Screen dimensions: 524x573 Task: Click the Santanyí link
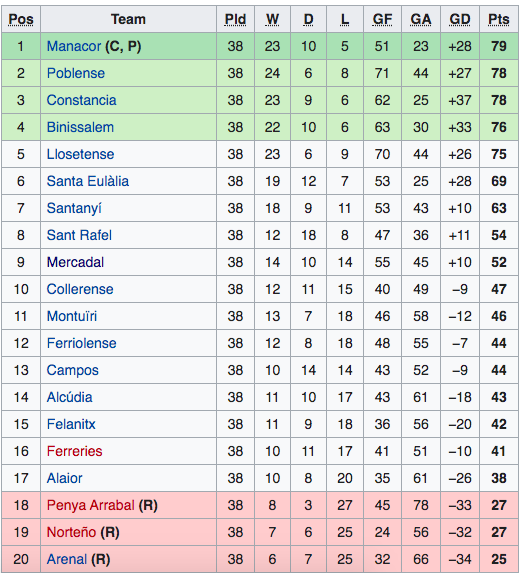(x=74, y=208)
